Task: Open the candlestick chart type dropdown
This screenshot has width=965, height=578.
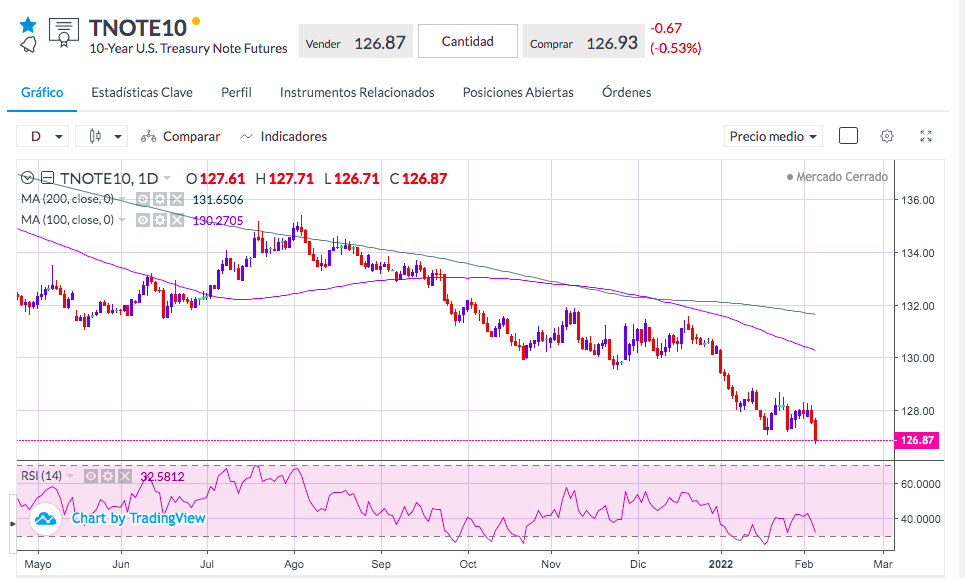Action: (102, 136)
